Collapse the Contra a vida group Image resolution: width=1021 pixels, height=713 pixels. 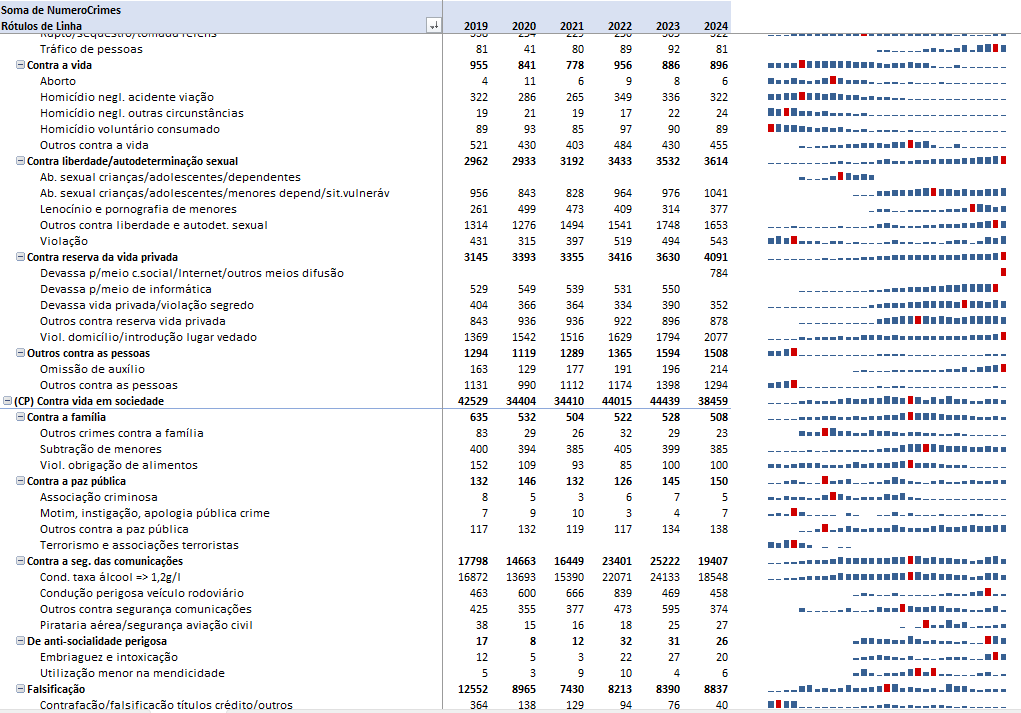point(20,65)
